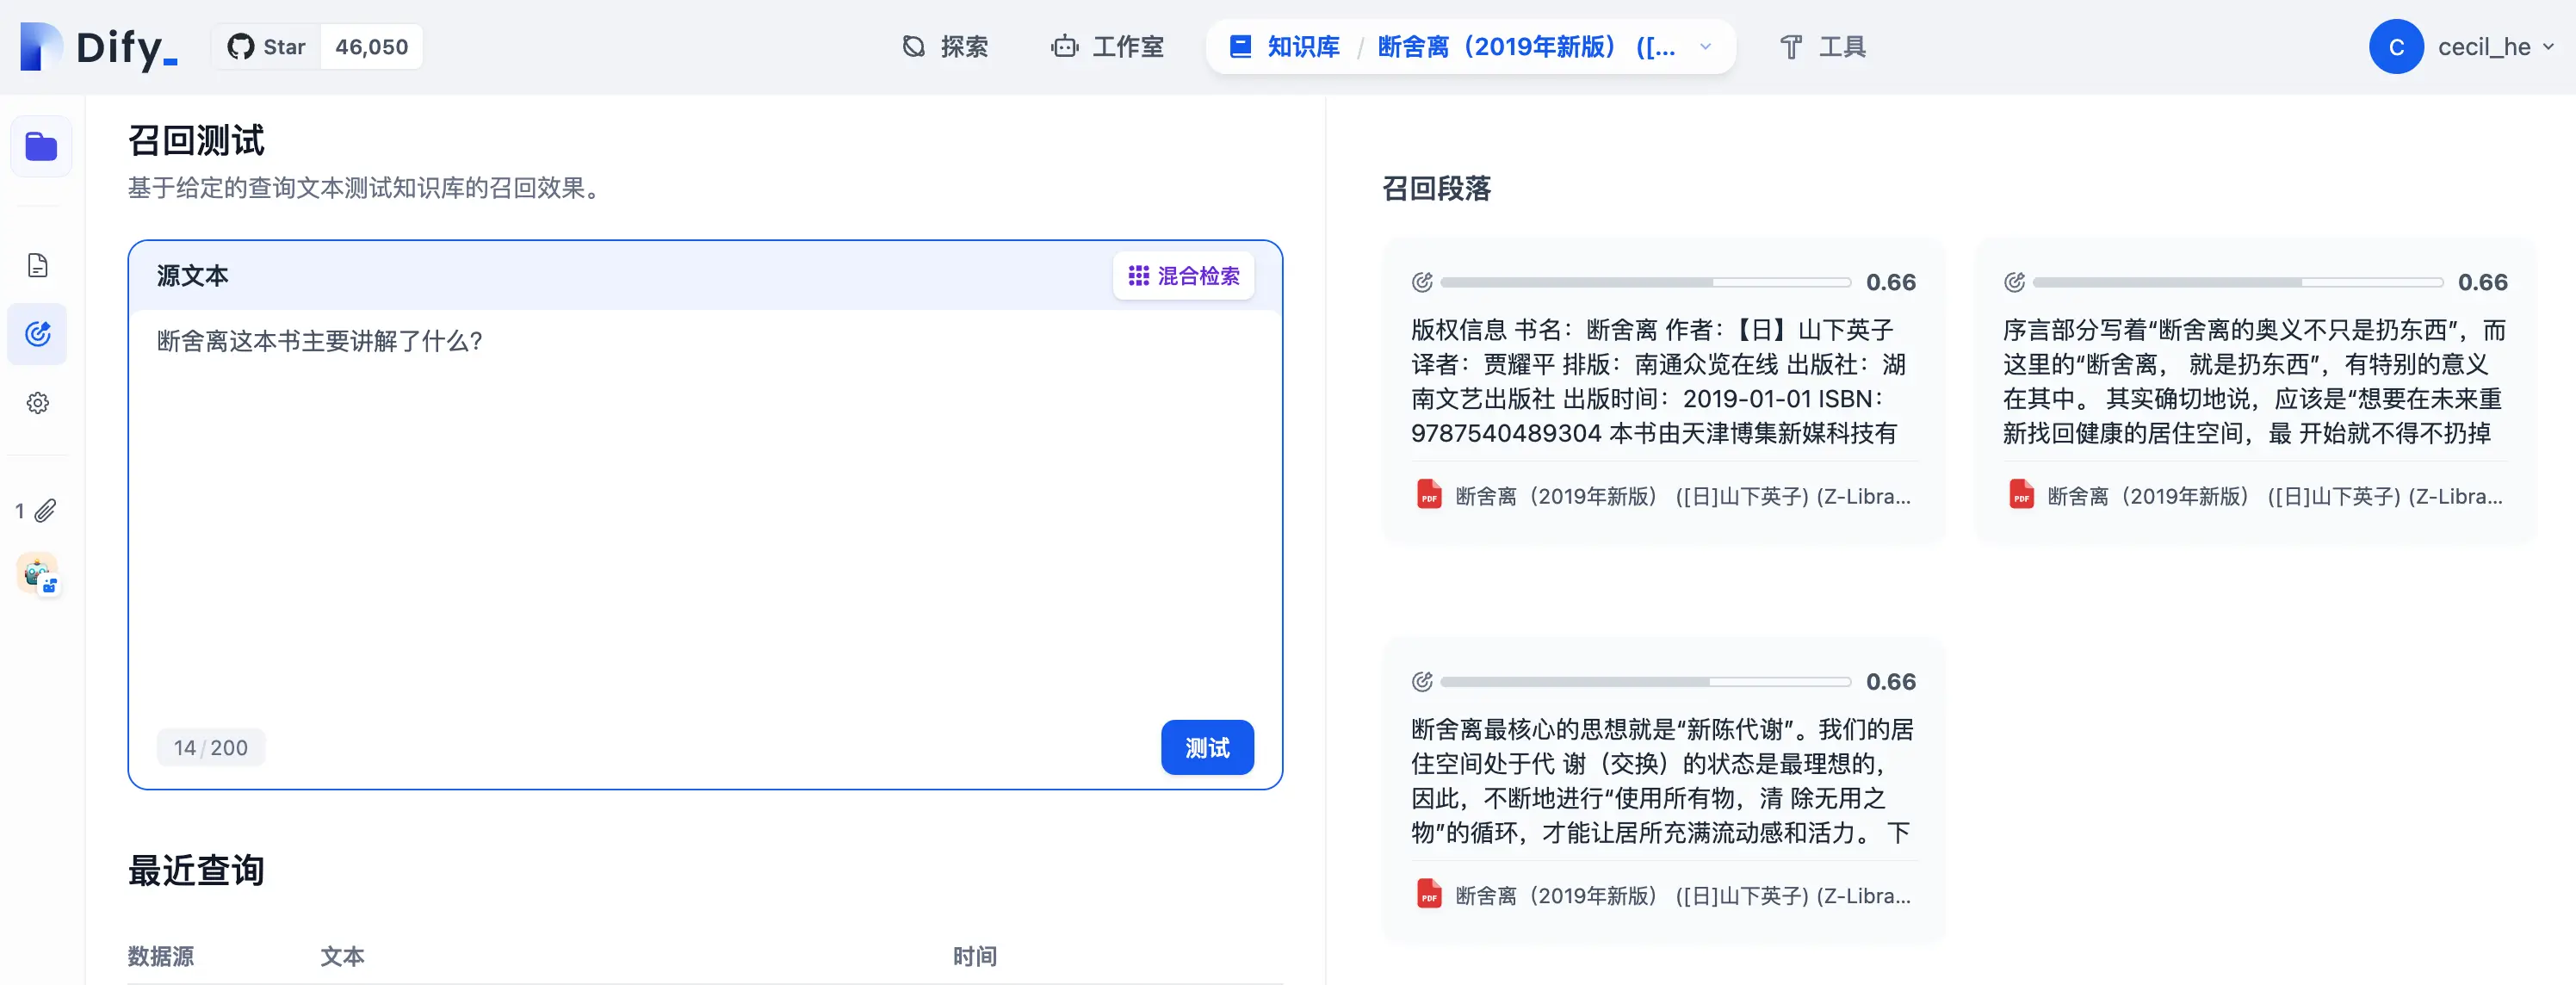Open the documents page icon in sidebar

pyautogui.click(x=38, y=266)
